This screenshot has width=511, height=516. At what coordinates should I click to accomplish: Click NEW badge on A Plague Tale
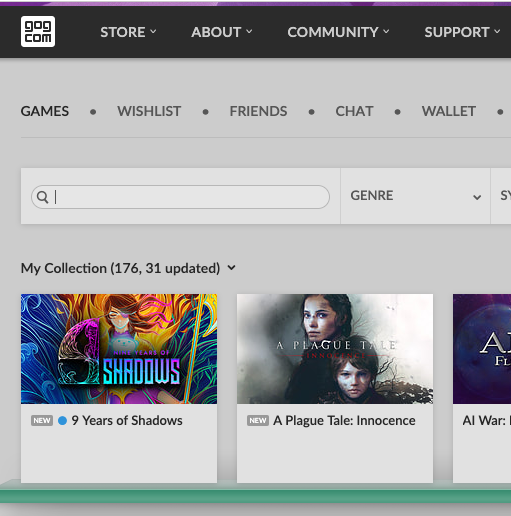258,421
